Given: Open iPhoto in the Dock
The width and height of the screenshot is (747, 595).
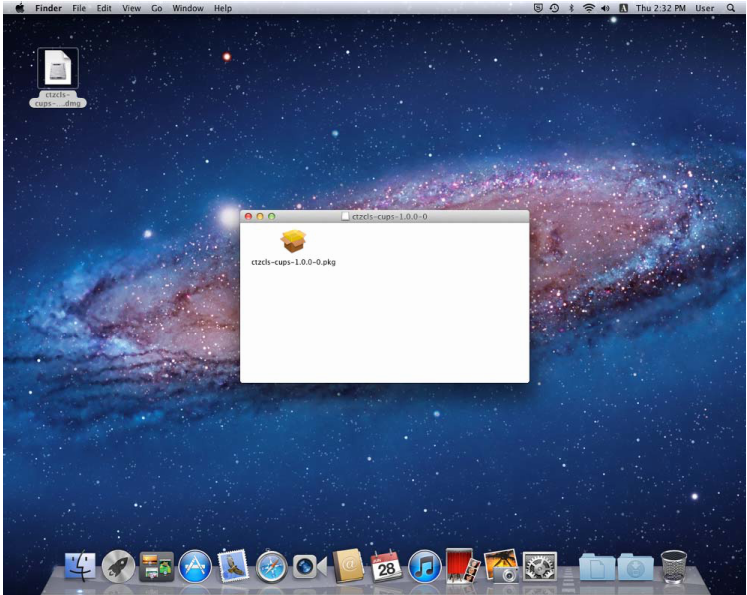Looking at the screenshot, I should (501, 566).
